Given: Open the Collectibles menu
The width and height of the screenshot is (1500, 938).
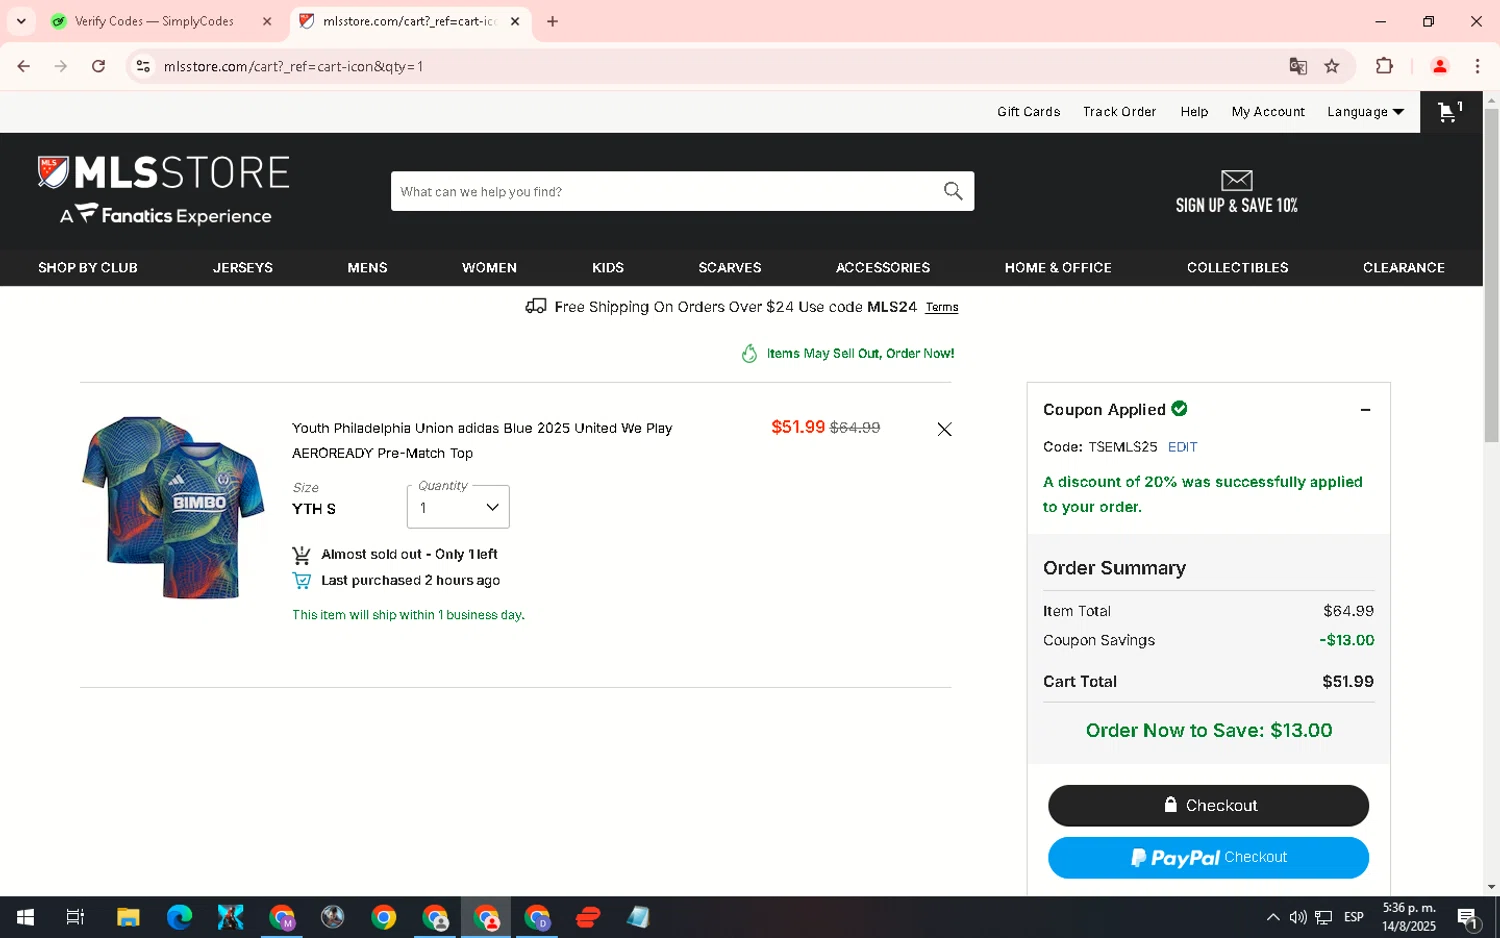Looking at the screenshot, I should tap(1237, 268).
